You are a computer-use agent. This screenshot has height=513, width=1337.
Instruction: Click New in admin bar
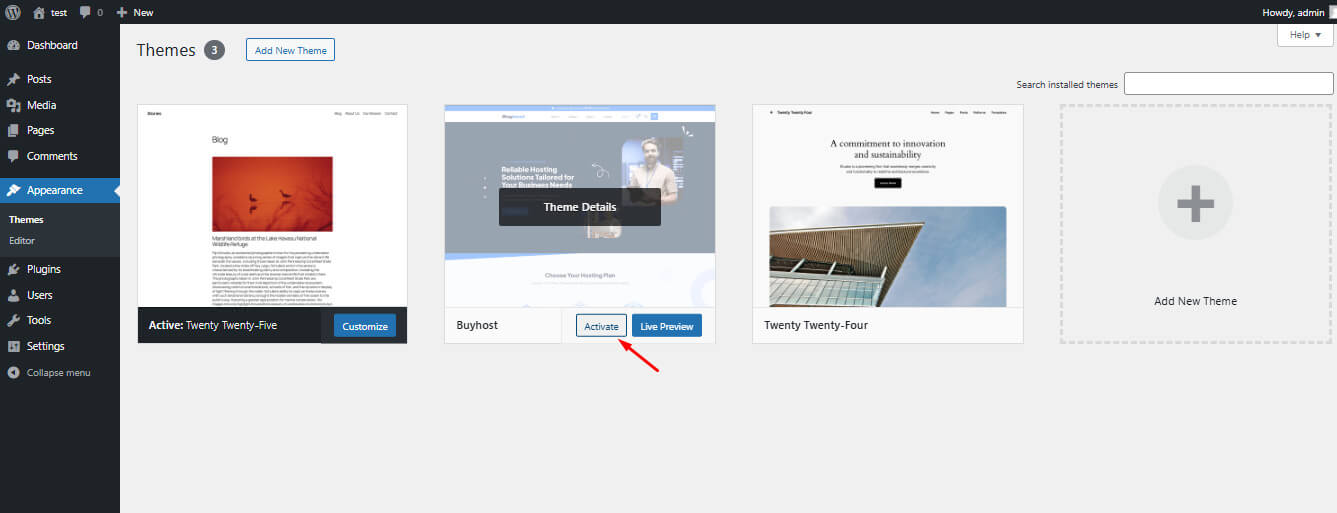pyautogui.click(x=143, y=13)
